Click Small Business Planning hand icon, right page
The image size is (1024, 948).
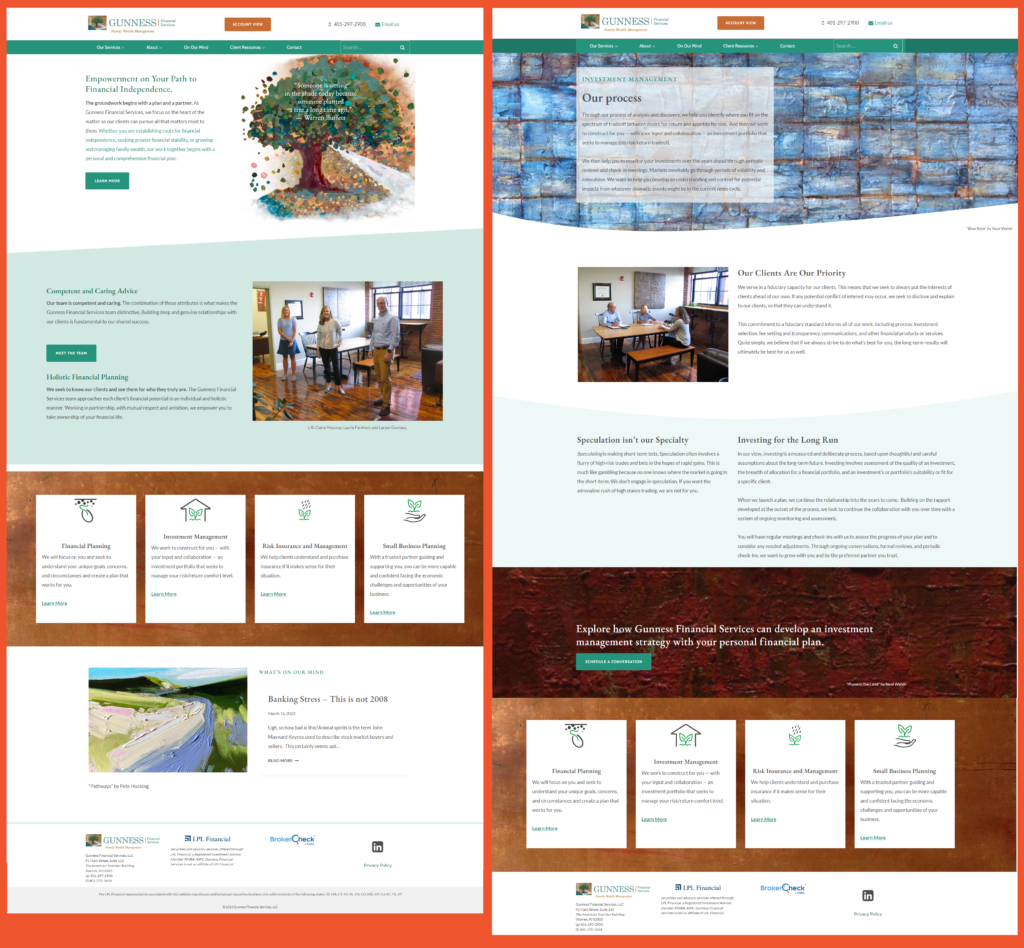click(904, 736)
